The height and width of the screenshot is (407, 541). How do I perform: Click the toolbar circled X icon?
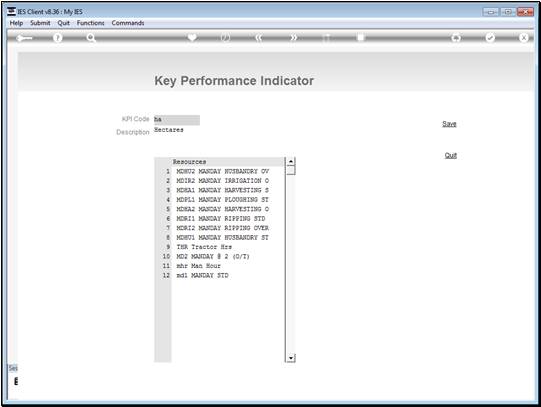click(523, 38)
